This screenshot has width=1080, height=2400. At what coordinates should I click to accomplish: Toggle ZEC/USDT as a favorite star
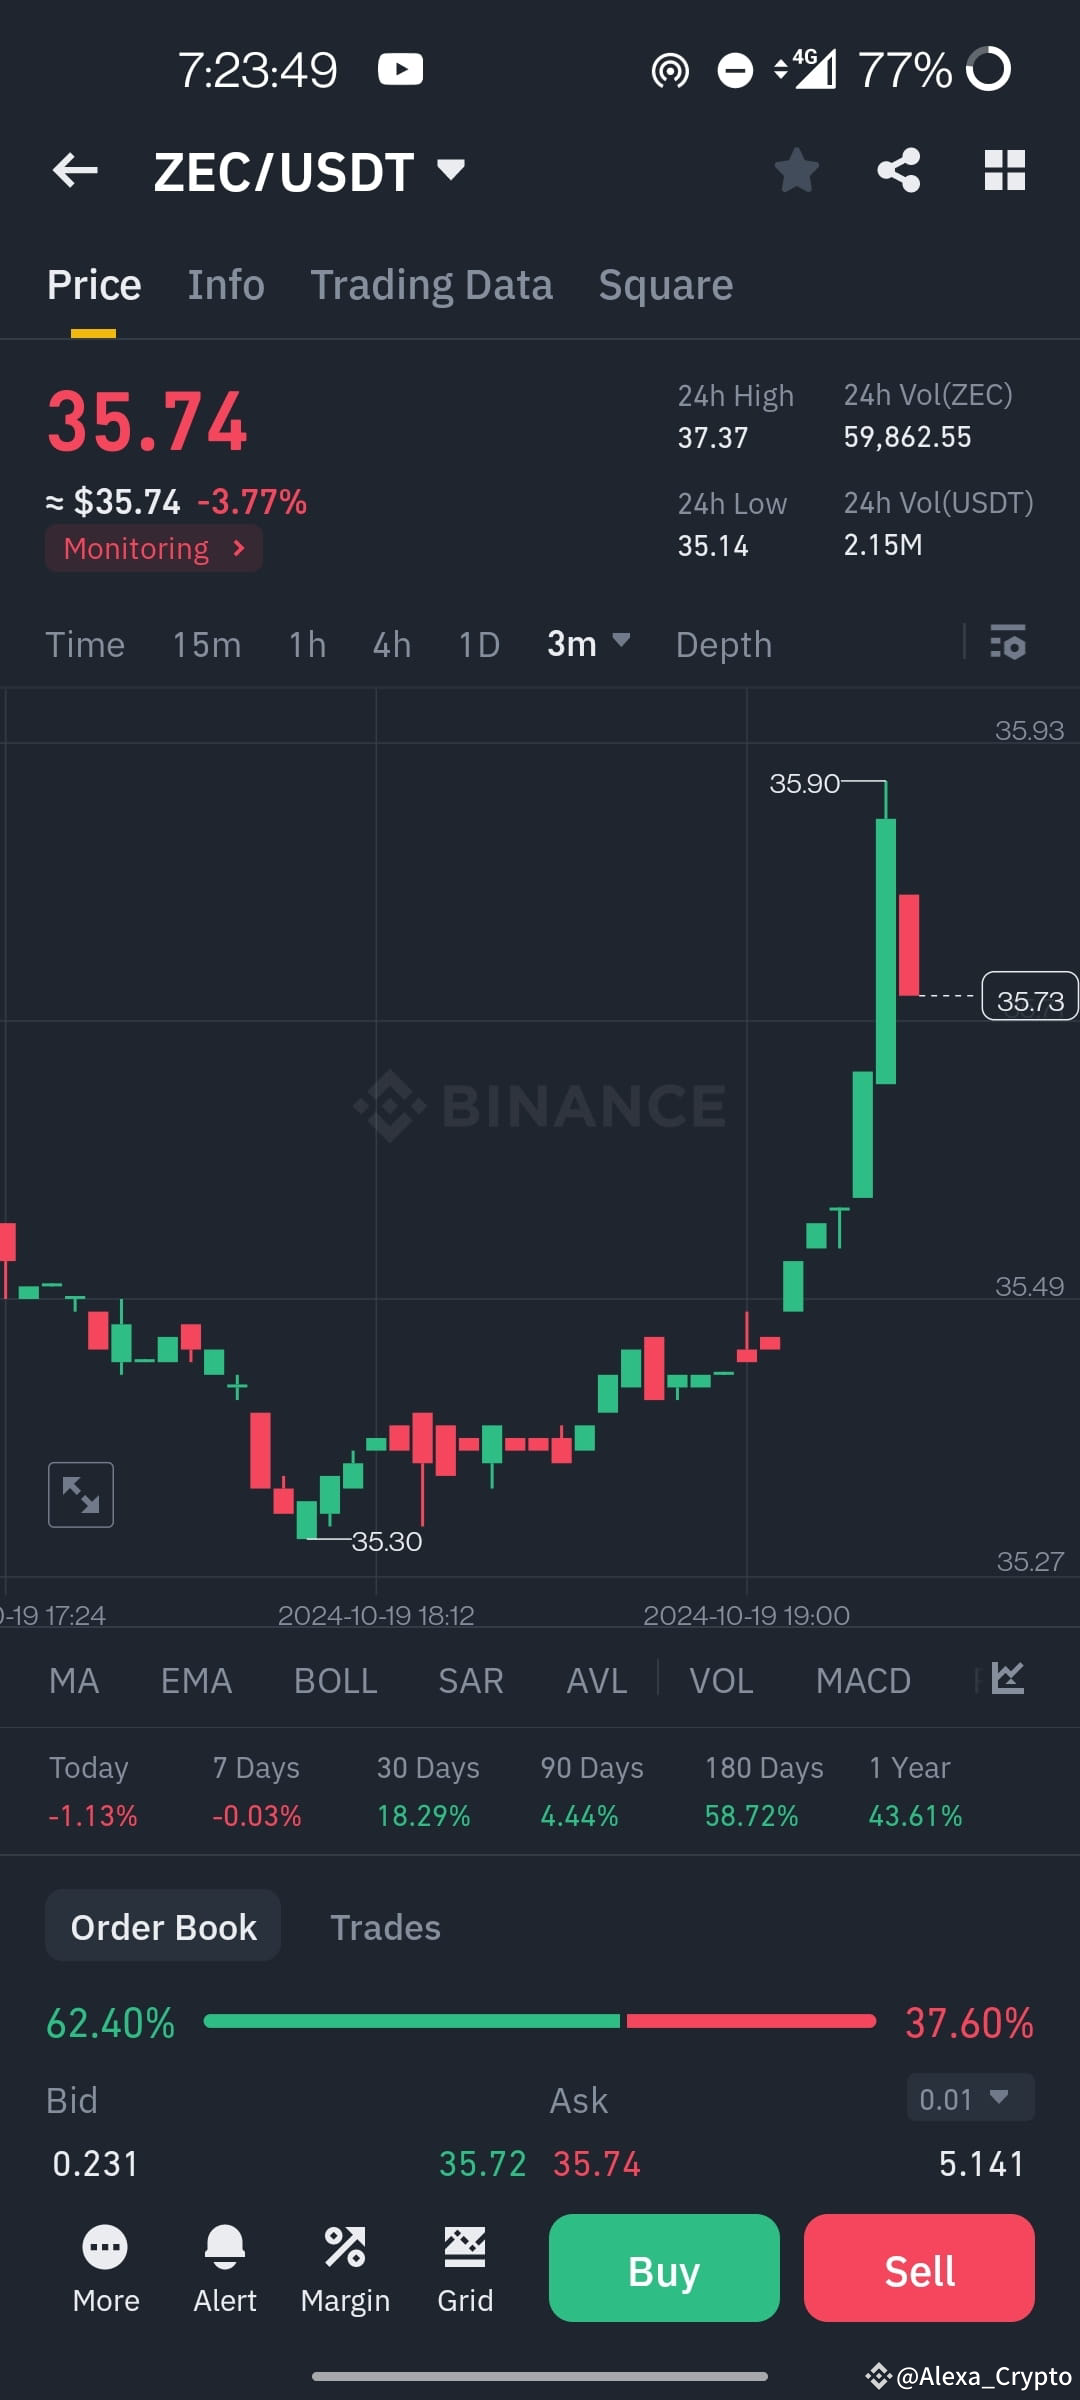pos(797,170)
